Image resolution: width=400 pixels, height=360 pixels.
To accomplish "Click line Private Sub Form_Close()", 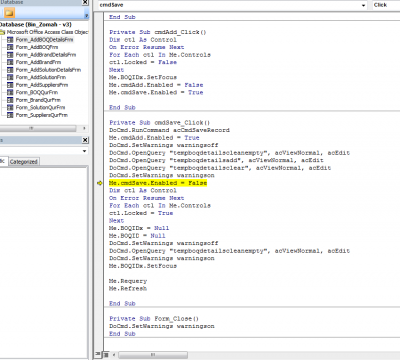I will pyautogui.click(x=154, y=319).
